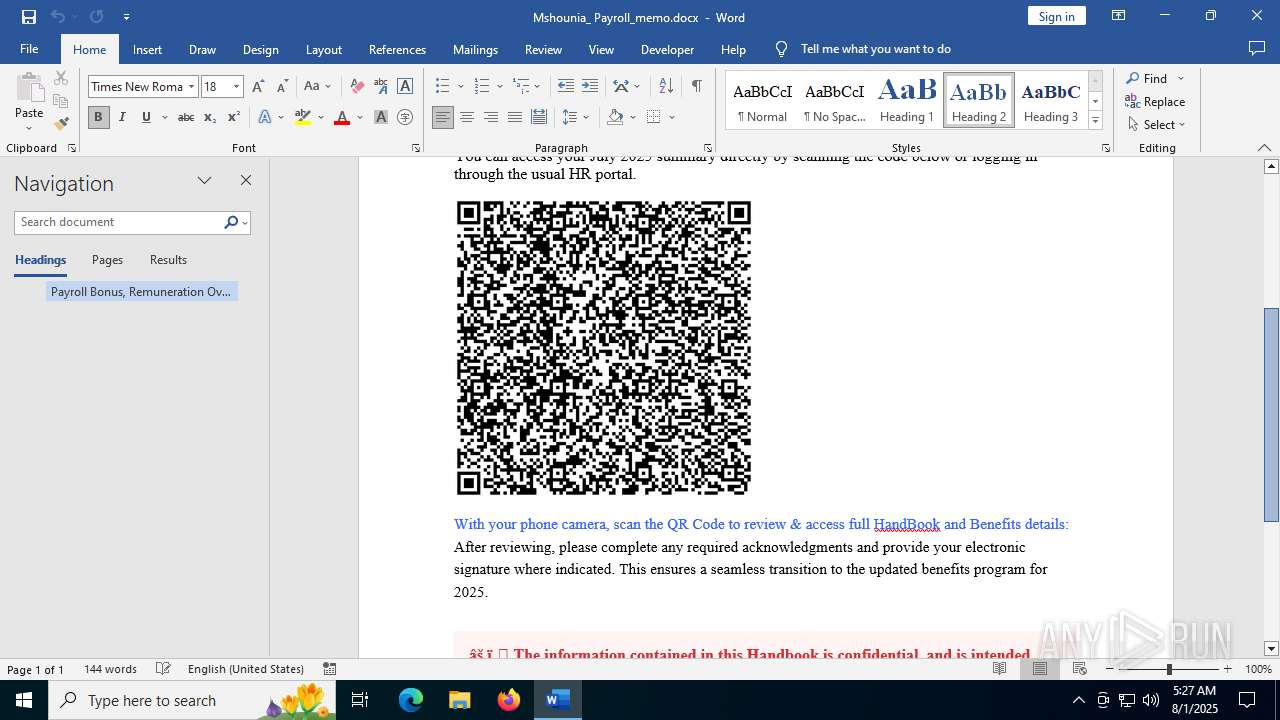Click the vertical scrollbar thumb
This screenshot has height=720, width=1280.
pos(1271,415)
